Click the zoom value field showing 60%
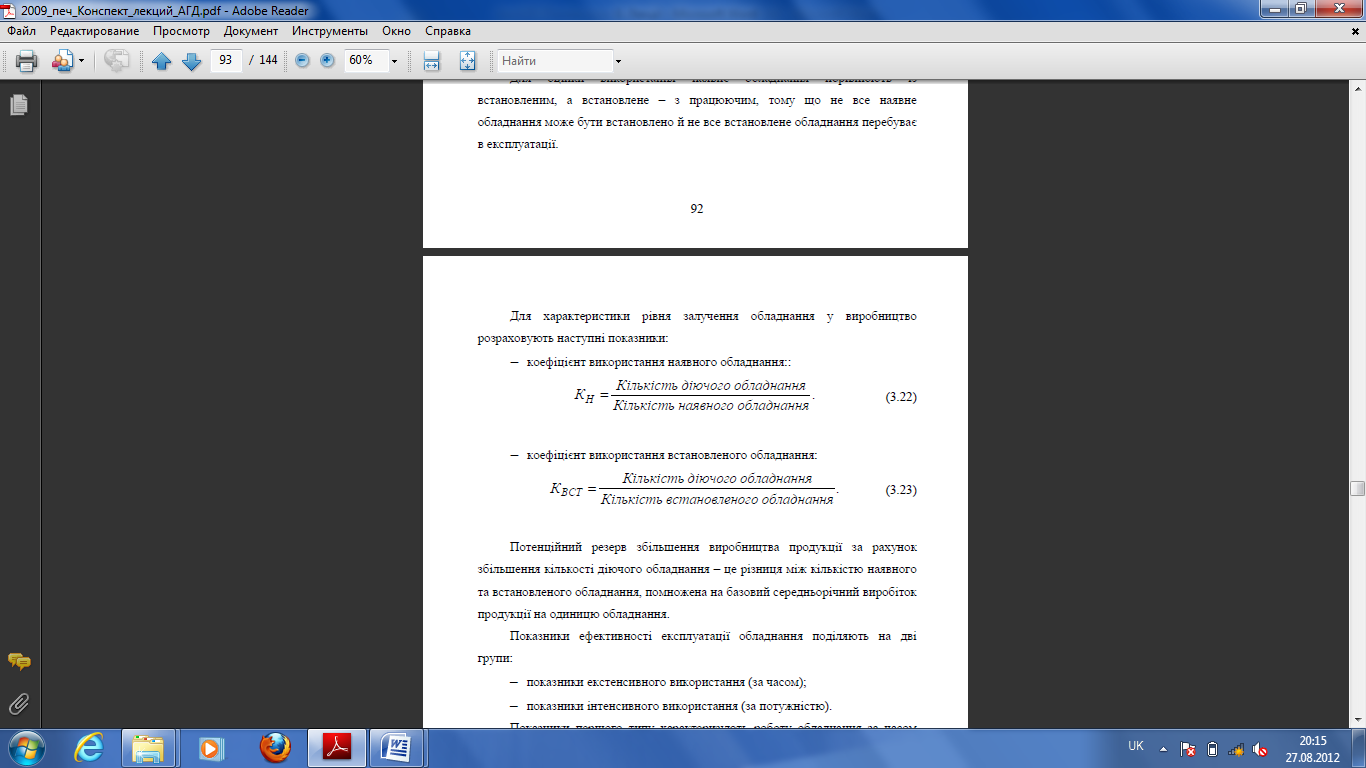The width and height of the screenshot is (1366, 768). 364,61
